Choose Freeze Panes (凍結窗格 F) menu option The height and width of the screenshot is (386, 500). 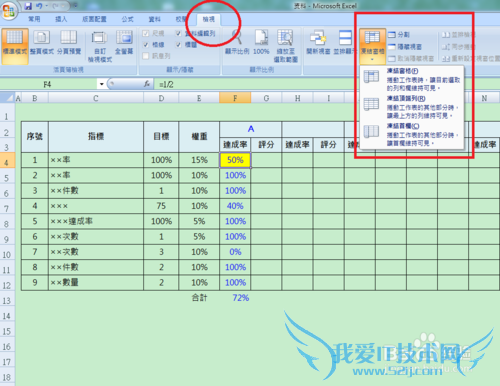(412, 79)
